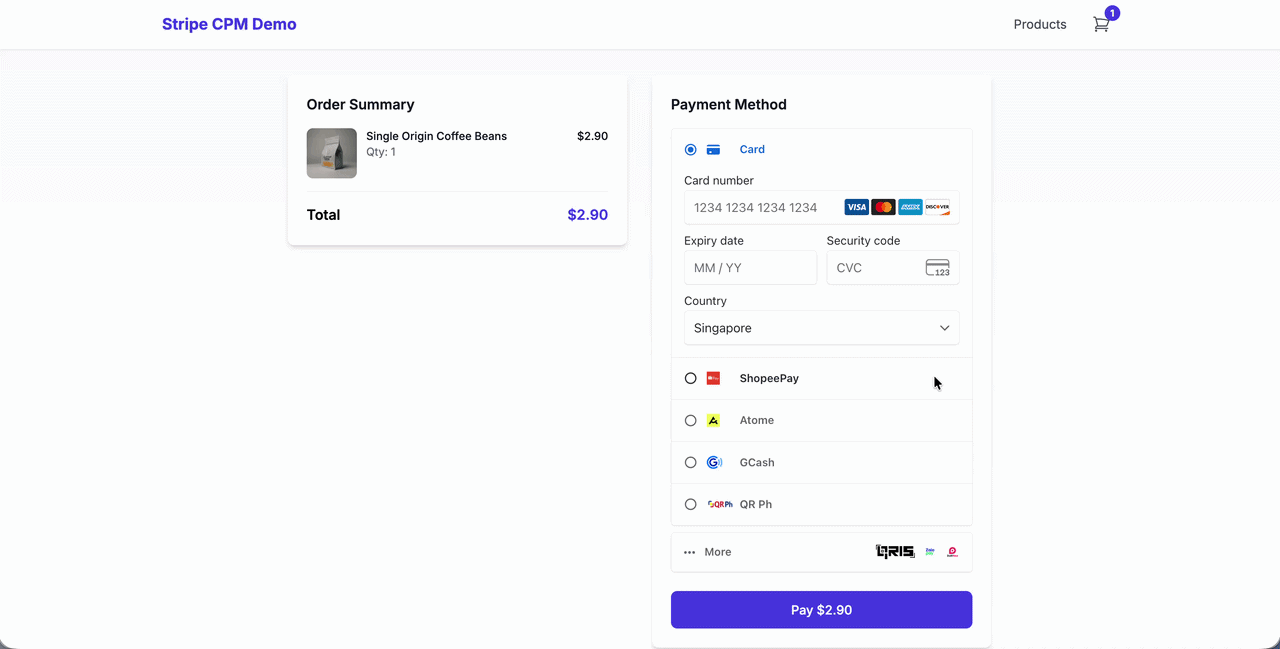Select Atome as payment method

[x=690, y=420]
